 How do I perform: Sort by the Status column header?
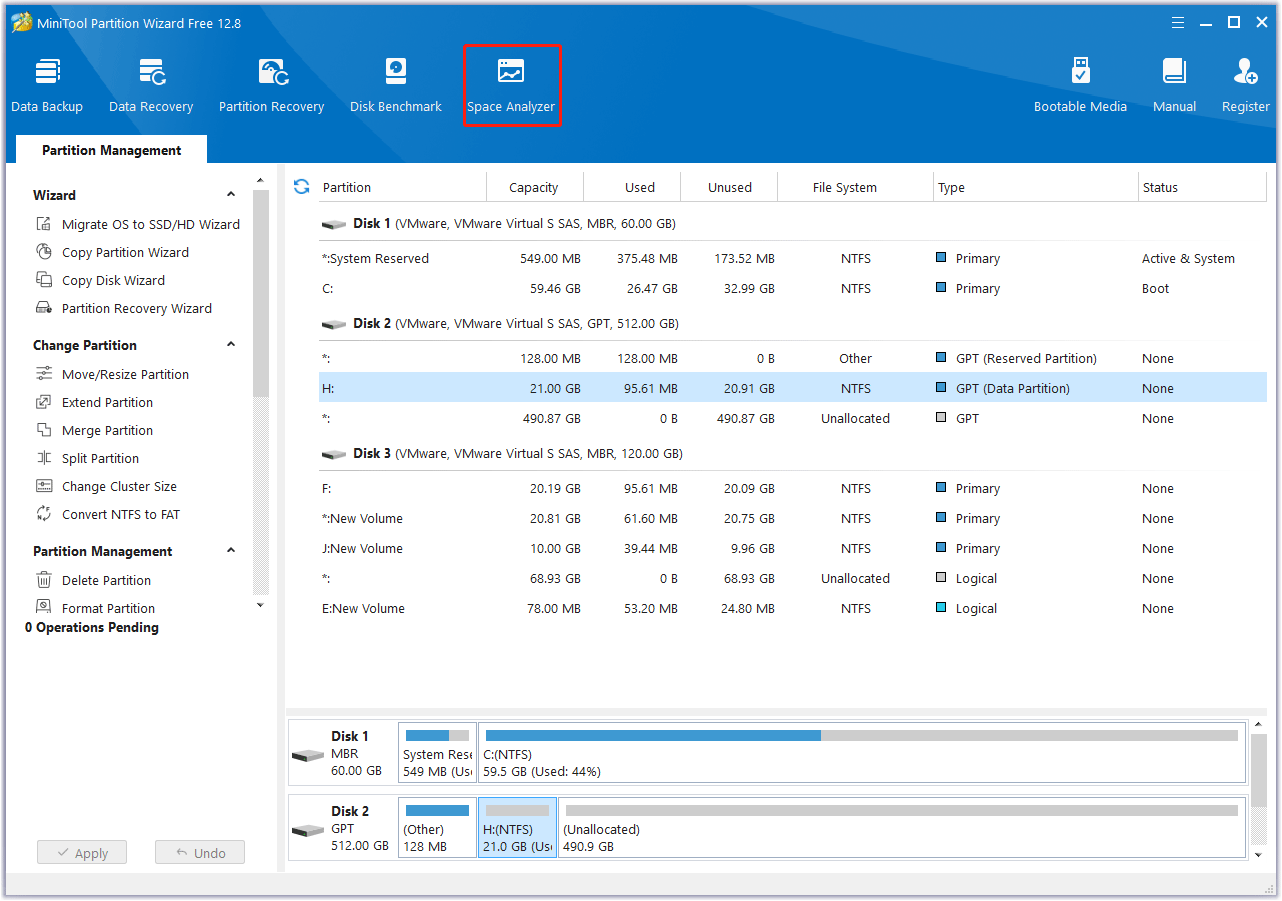click(1203, 187)
